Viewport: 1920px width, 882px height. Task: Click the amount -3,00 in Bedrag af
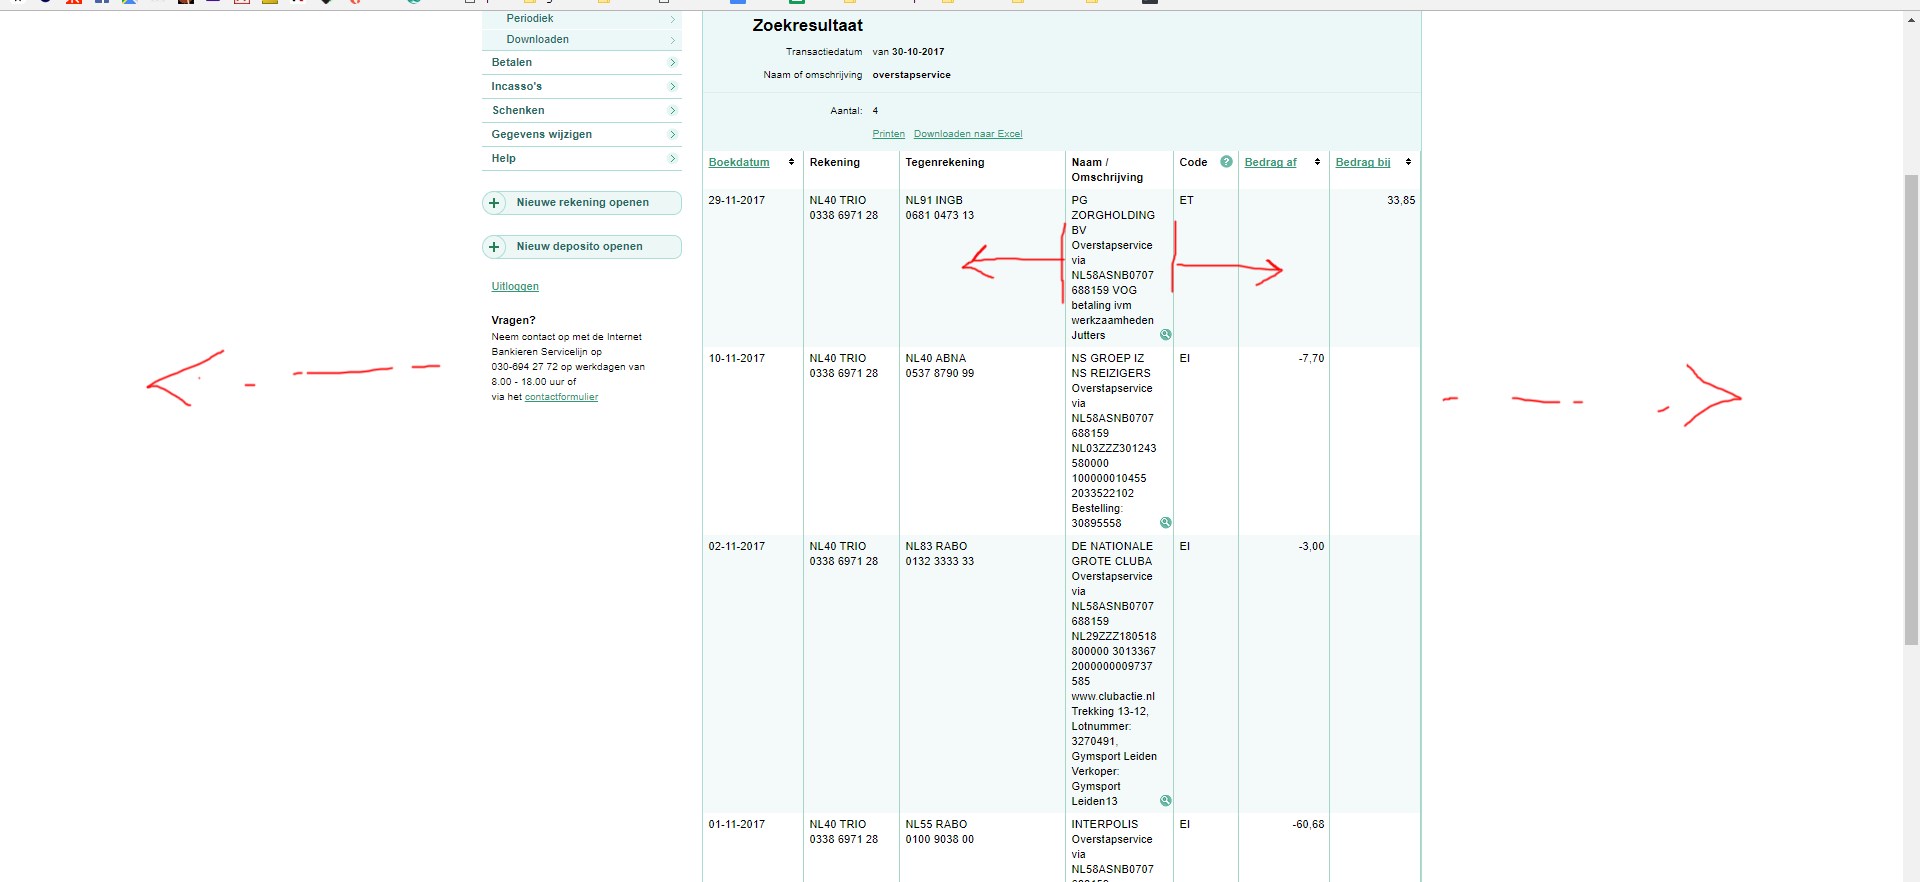click(1311, 546)
